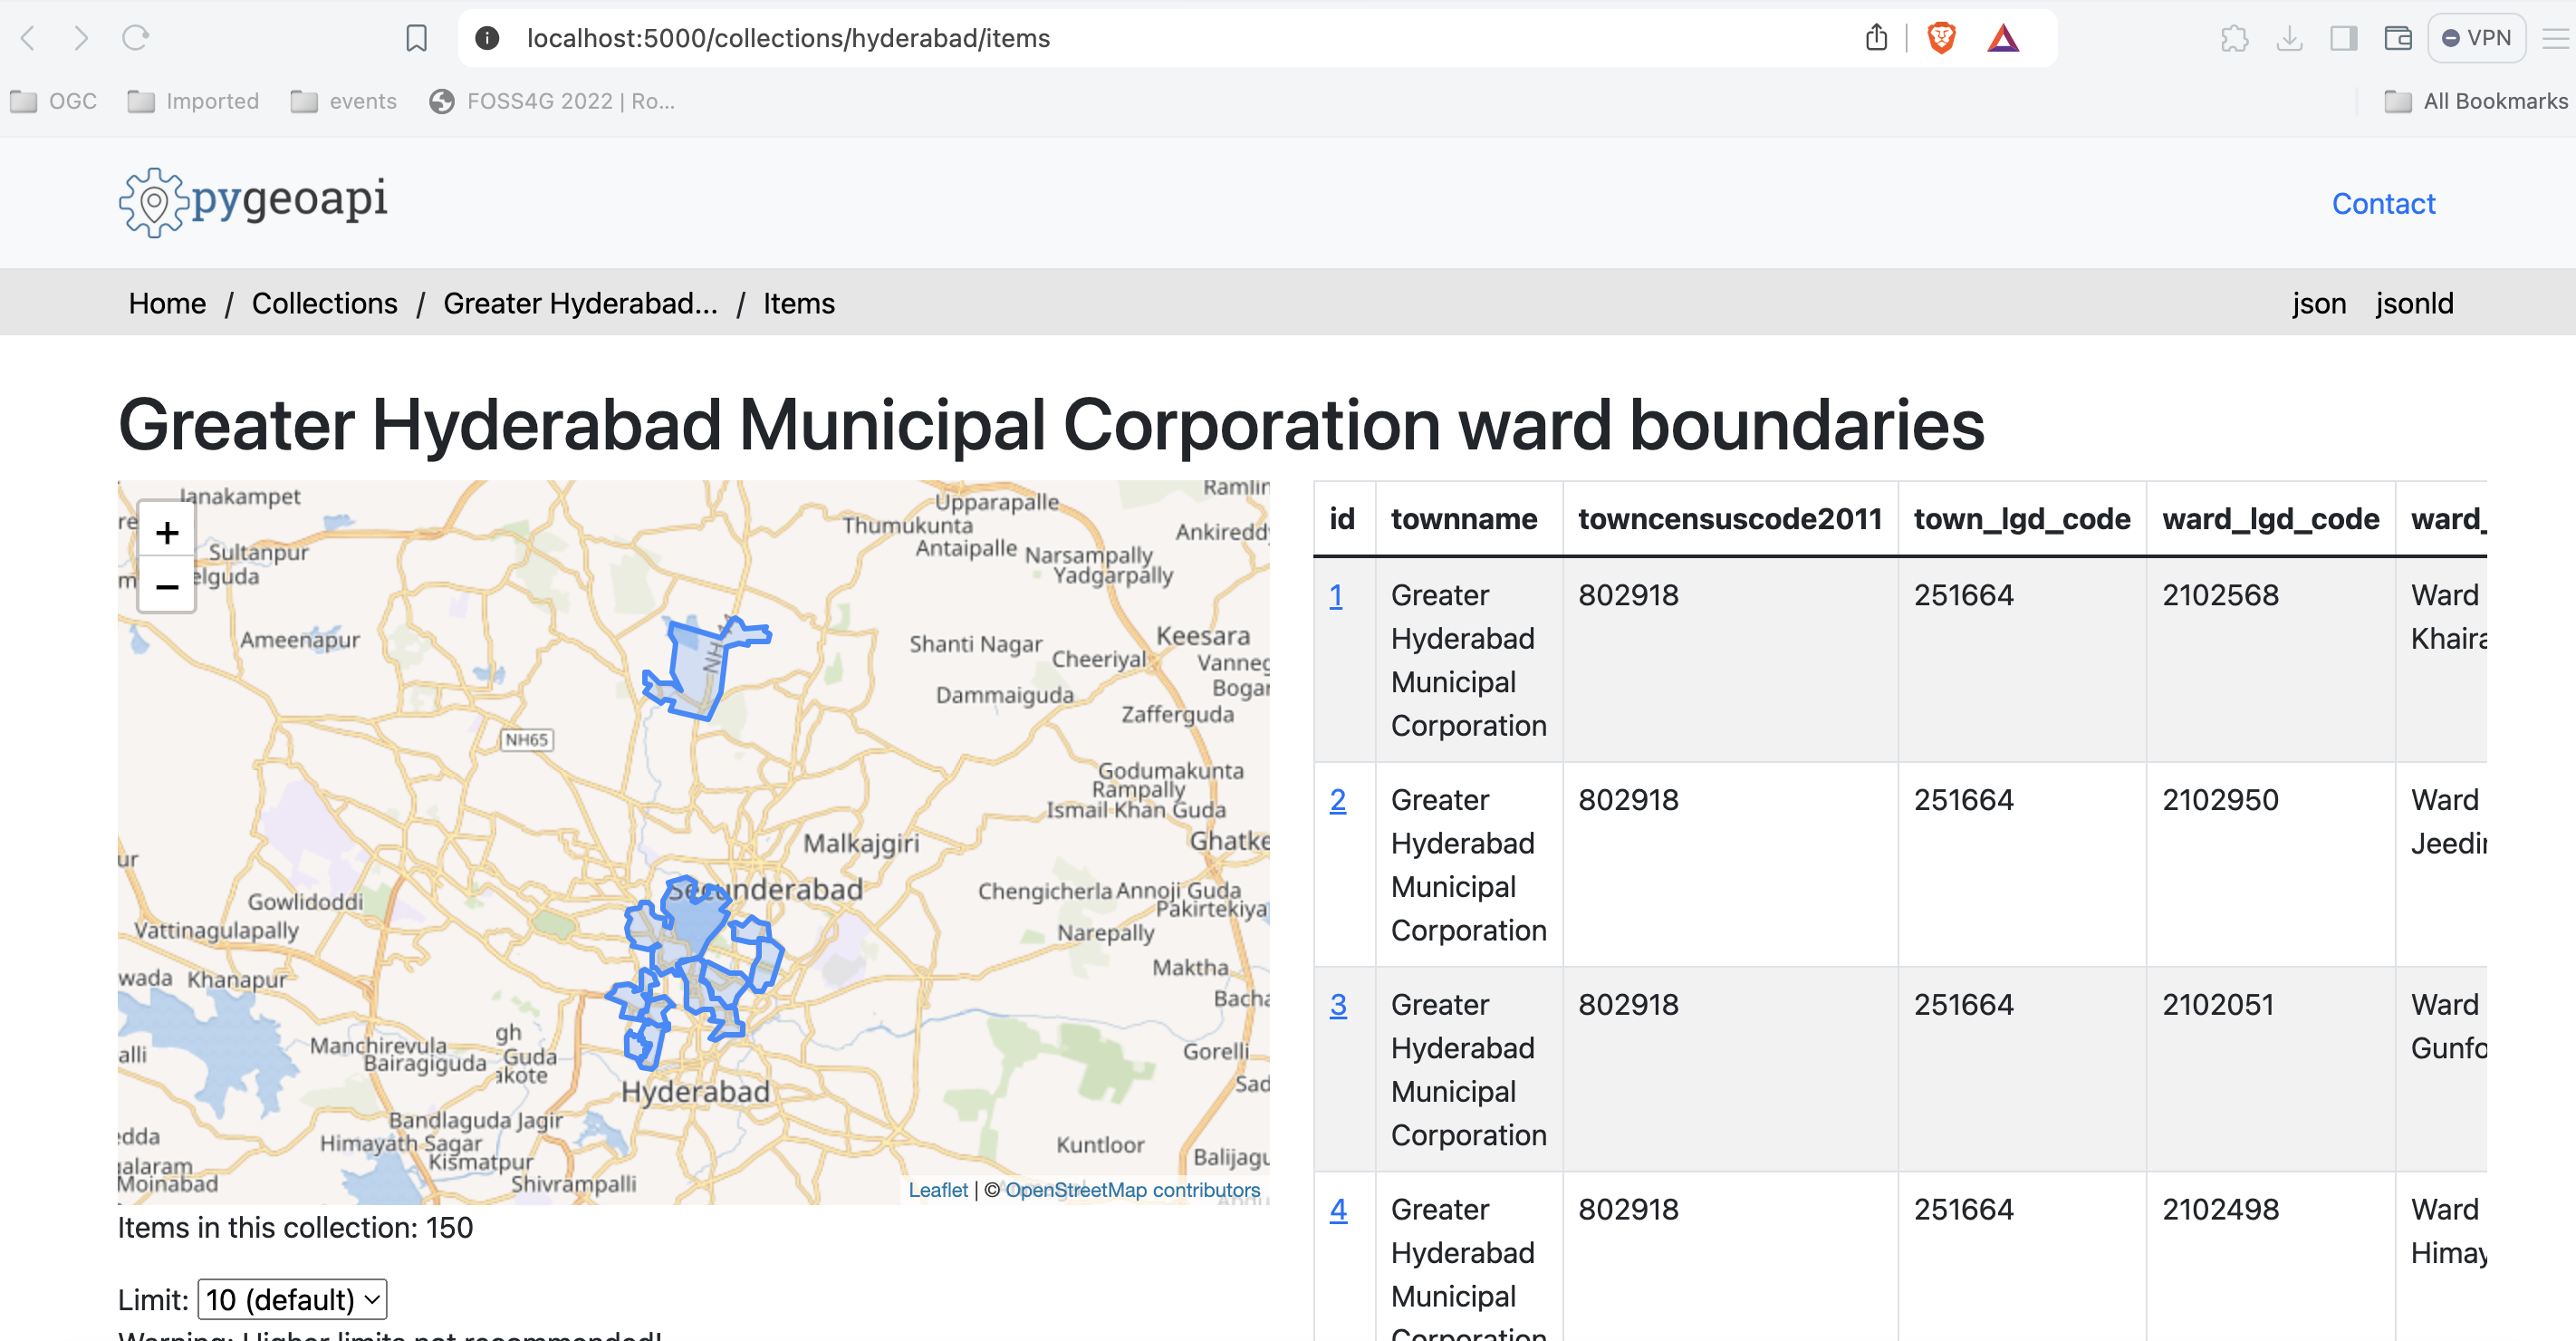This screenshot has height=1341, width=2576.
Task: Open the Contact link
Action: tap(2383, 204)
